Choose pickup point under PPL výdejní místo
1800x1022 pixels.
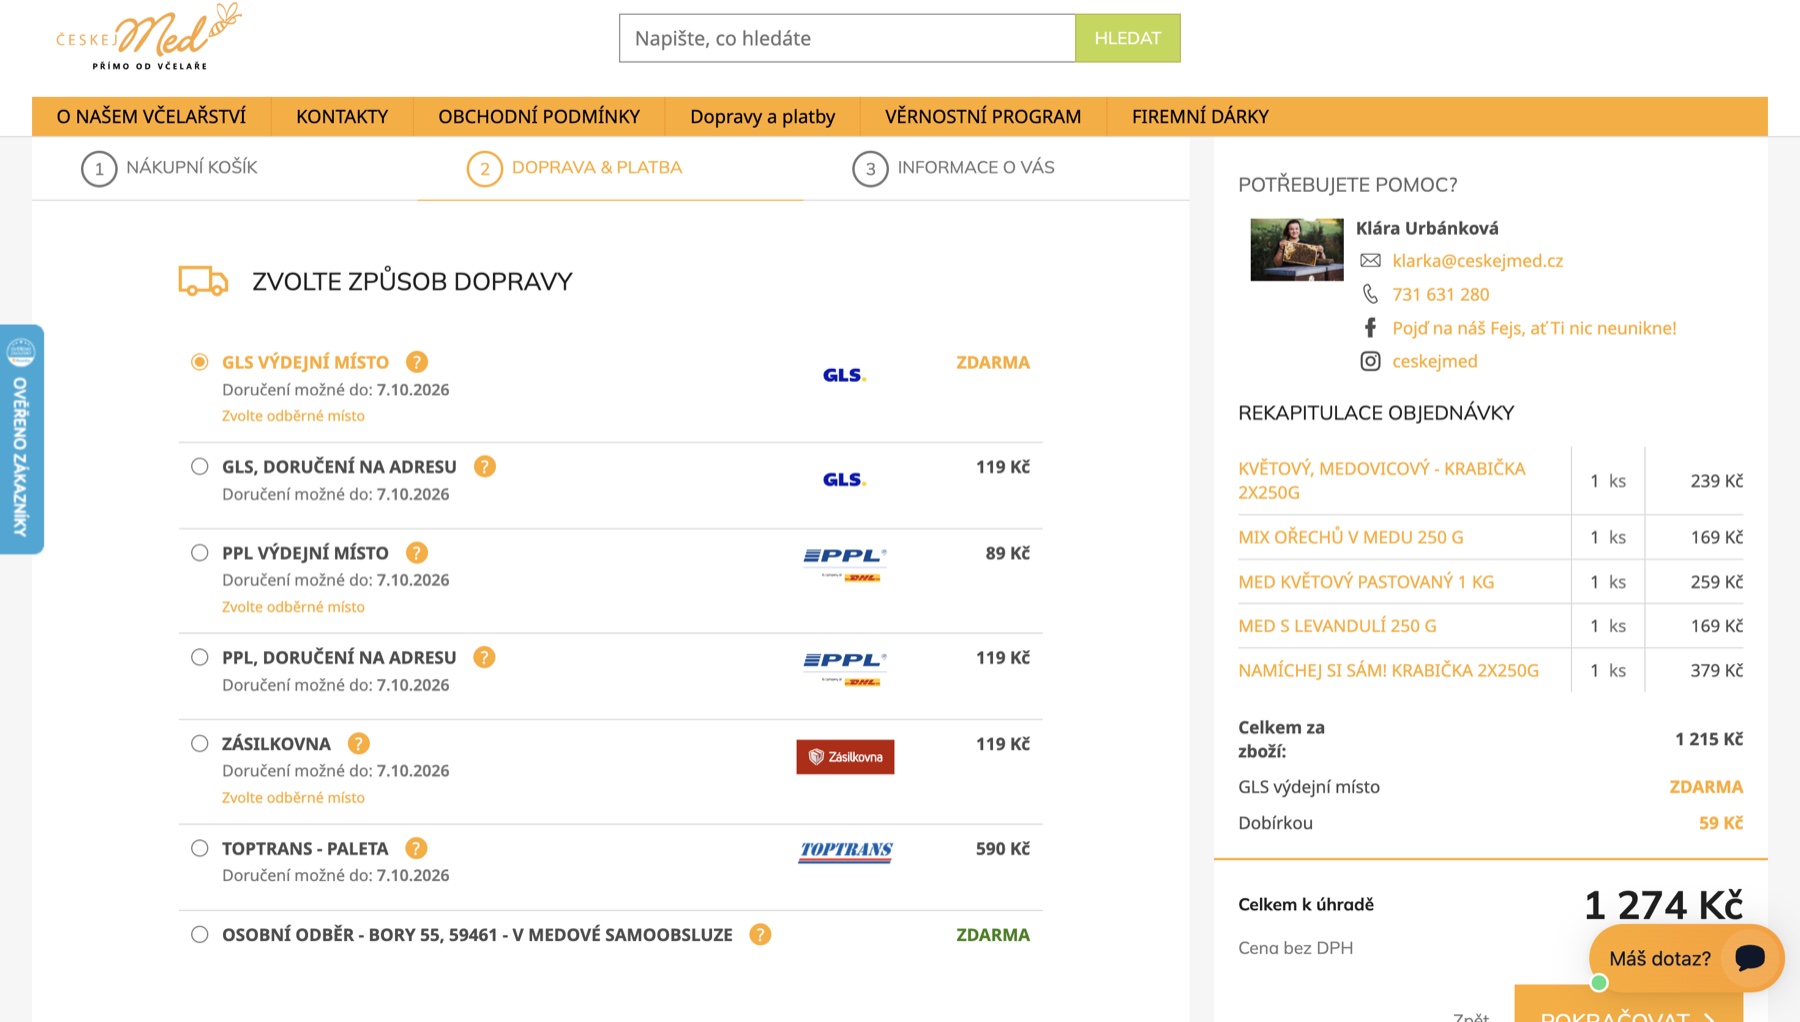(x=293, y=607)
